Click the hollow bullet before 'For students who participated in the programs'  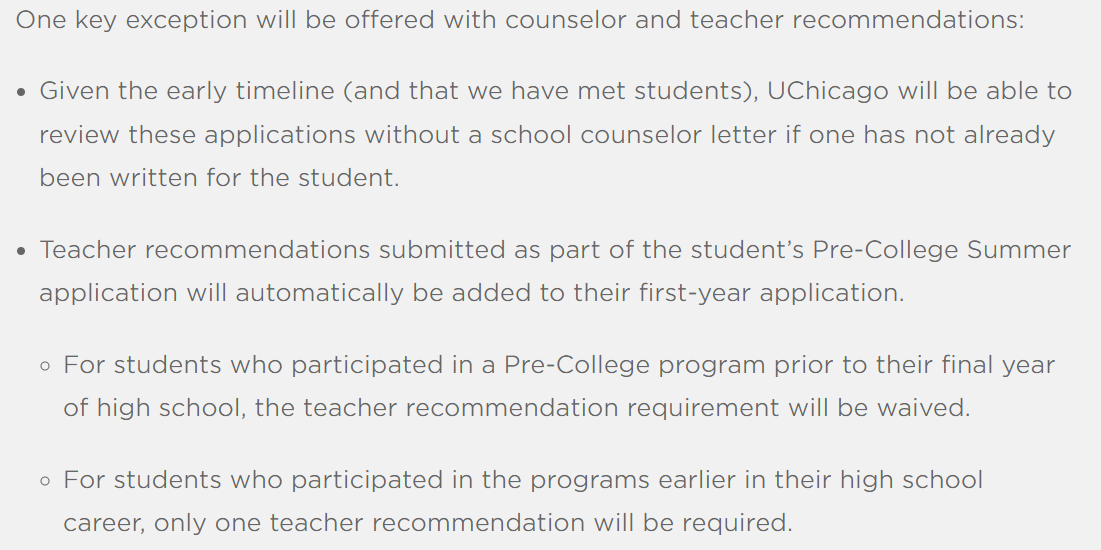(x=46, y=481)
